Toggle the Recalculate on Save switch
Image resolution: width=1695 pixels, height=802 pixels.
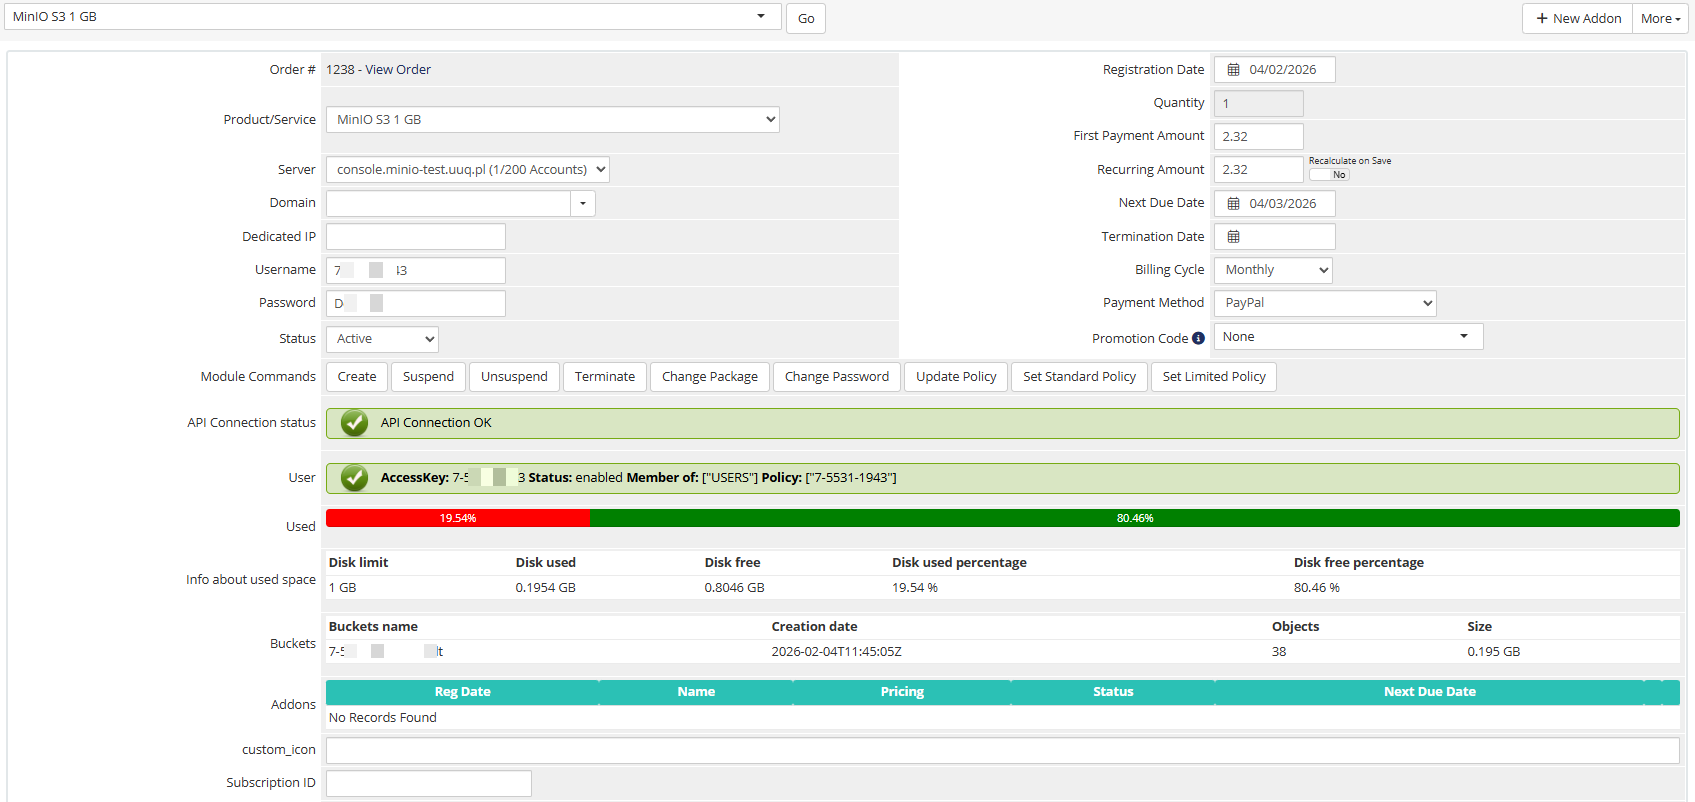pyautogui.click(x=1329, y=175)
